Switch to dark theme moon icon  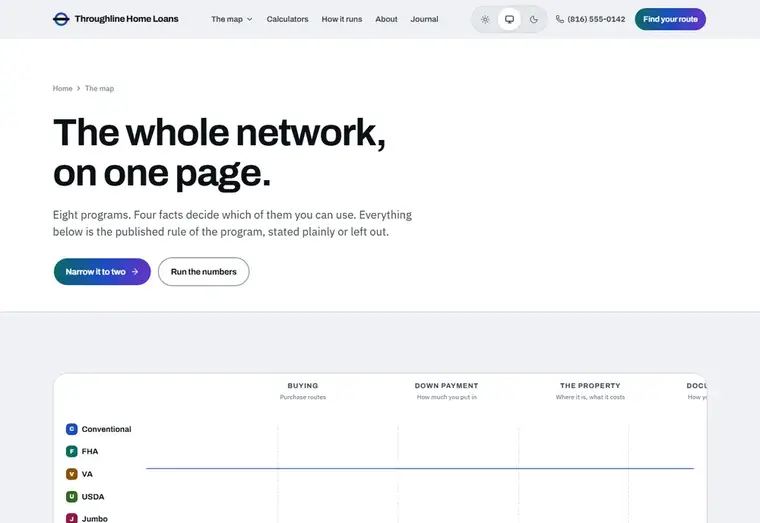click(534, 19)
